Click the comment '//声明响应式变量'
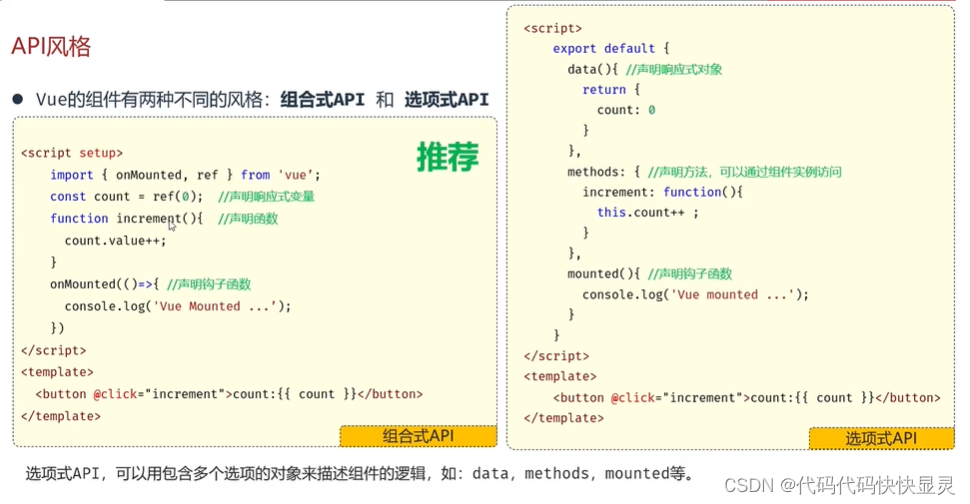 click(x=266, y=197)
